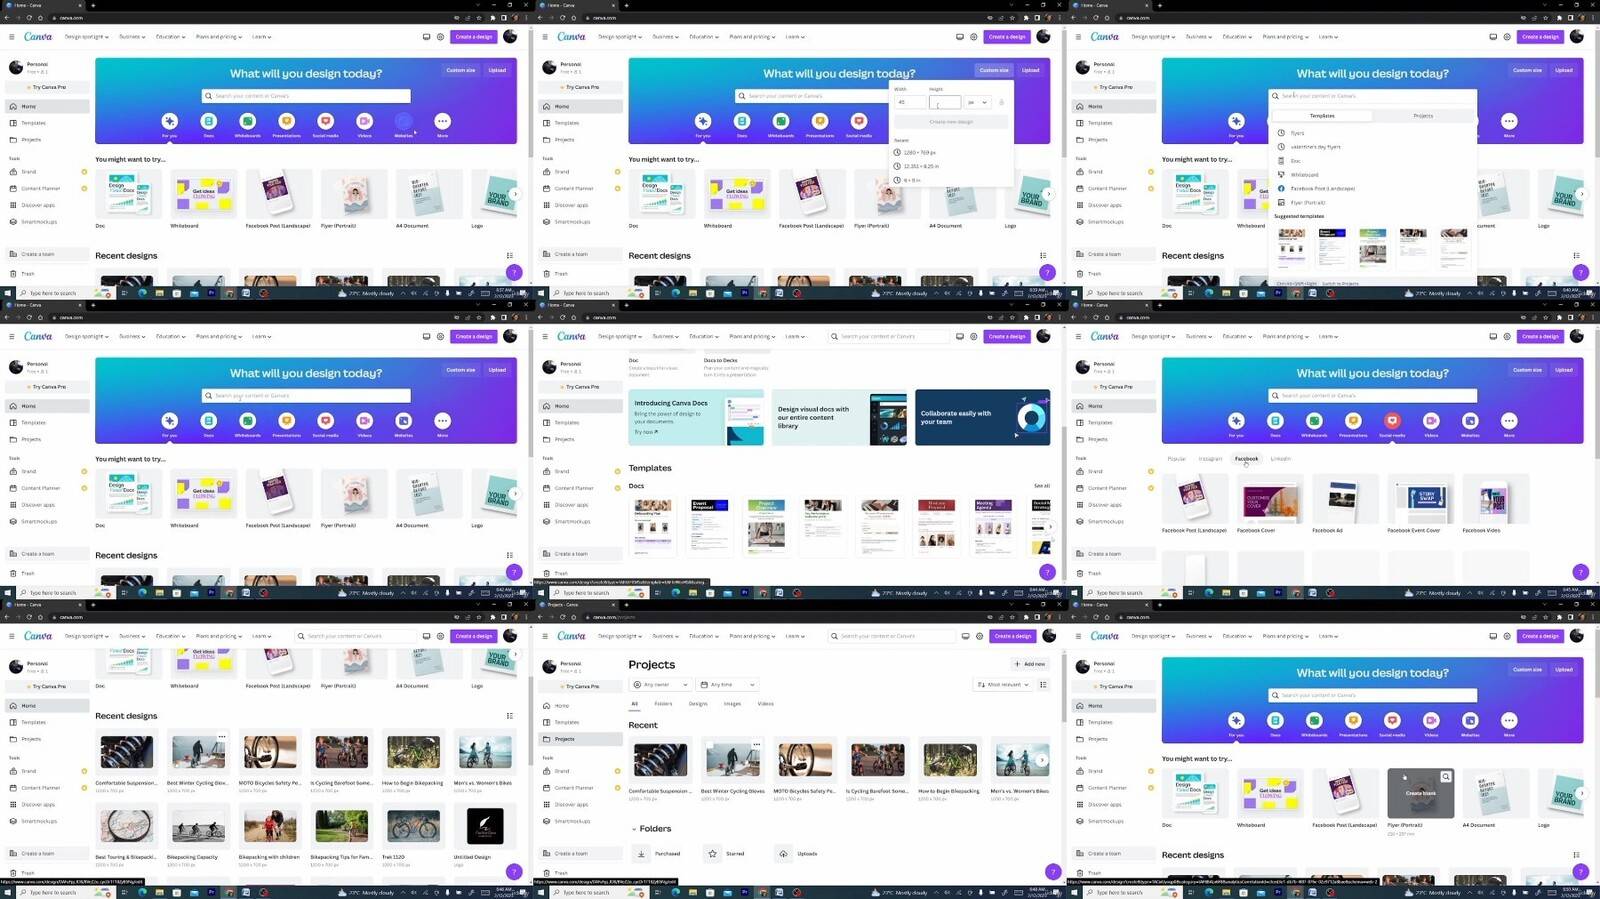Follow the 'Try now' link in the Docs banner

point(646,432)
